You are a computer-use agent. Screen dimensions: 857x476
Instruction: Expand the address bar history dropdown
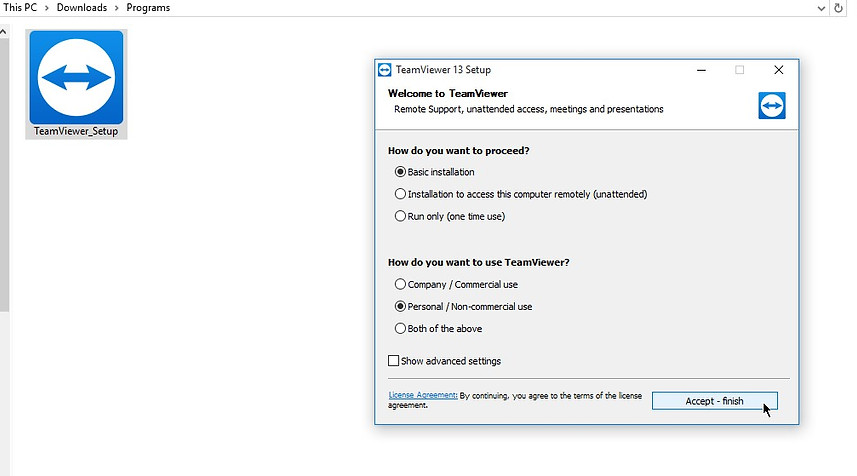pos(821,8)
